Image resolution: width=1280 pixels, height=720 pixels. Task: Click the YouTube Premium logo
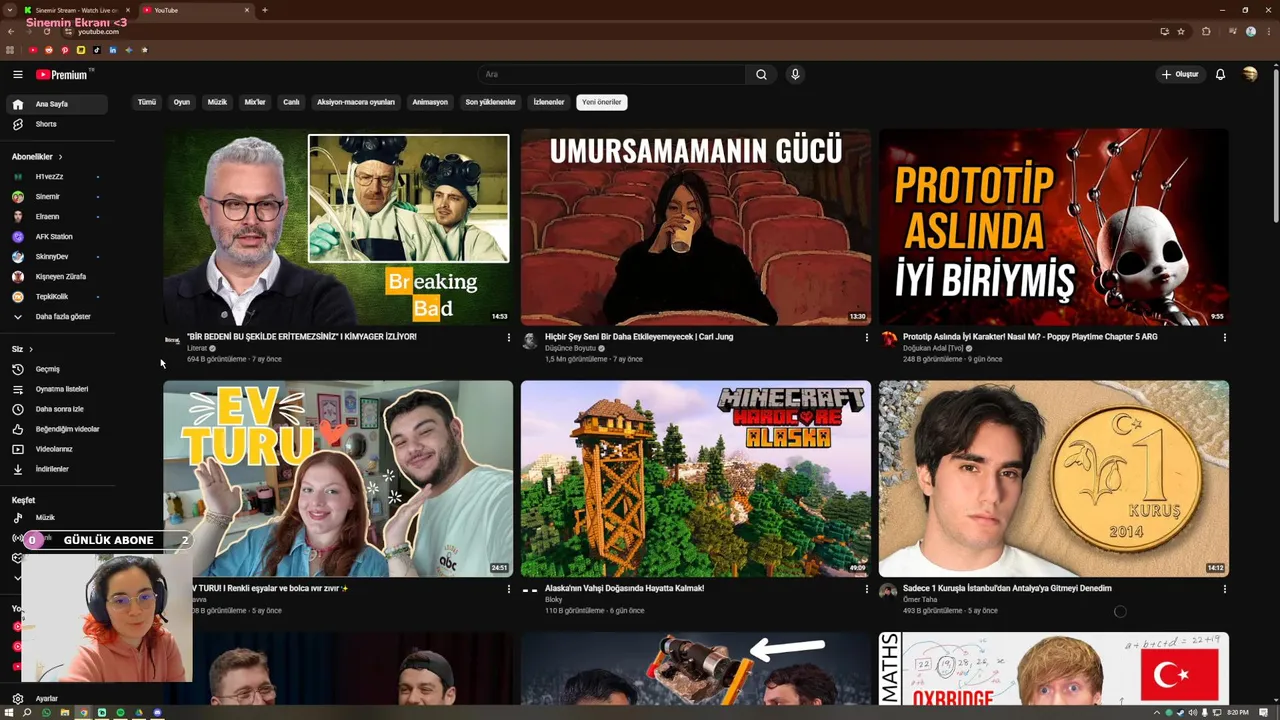(x=64, y=75)
